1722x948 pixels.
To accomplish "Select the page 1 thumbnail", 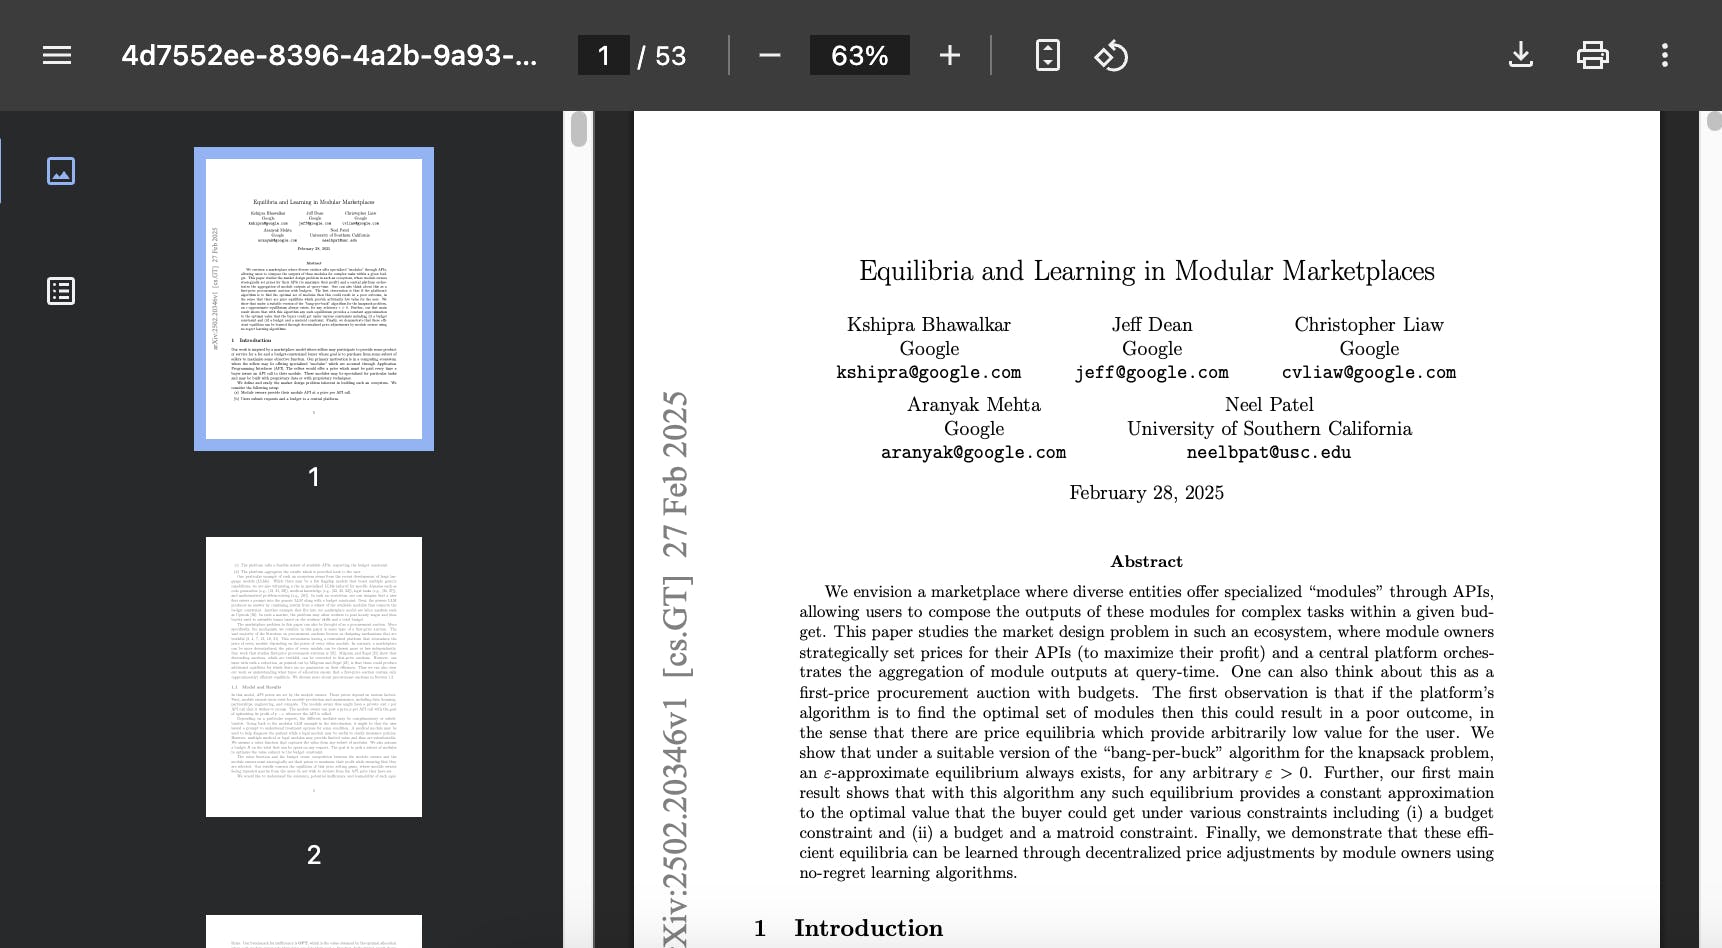I will point(314,299).
